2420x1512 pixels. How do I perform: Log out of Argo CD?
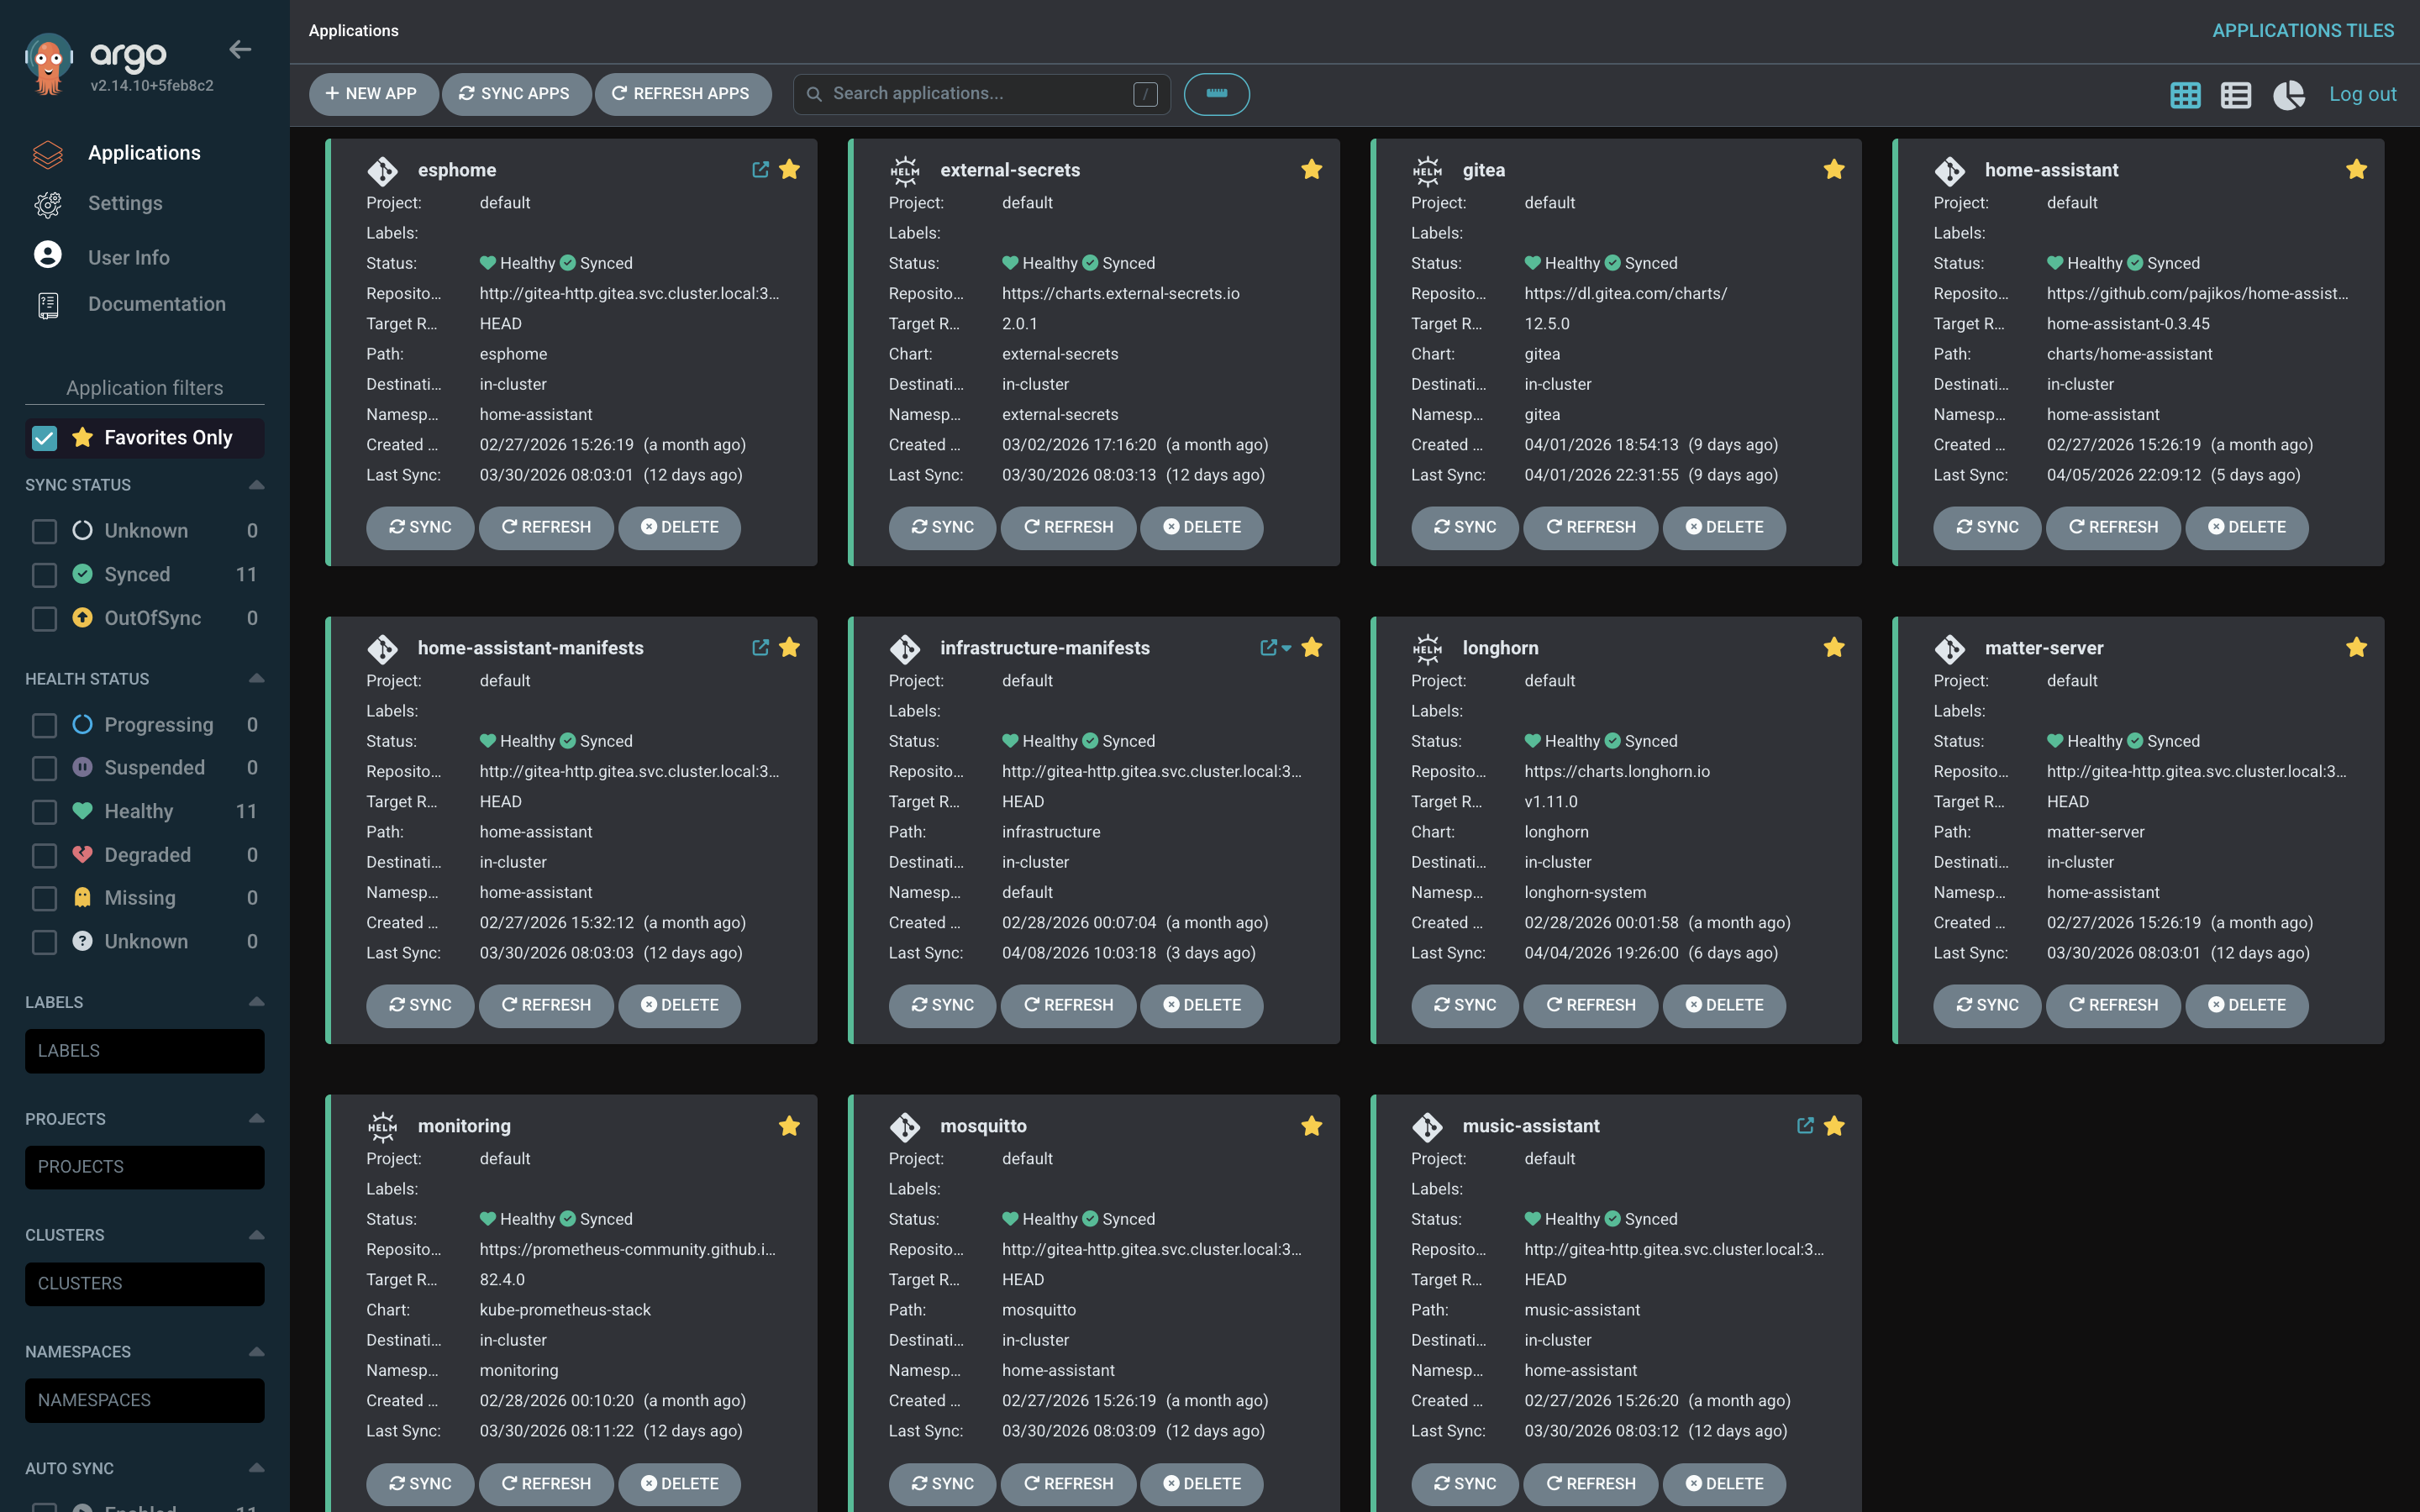point(2362,94)
